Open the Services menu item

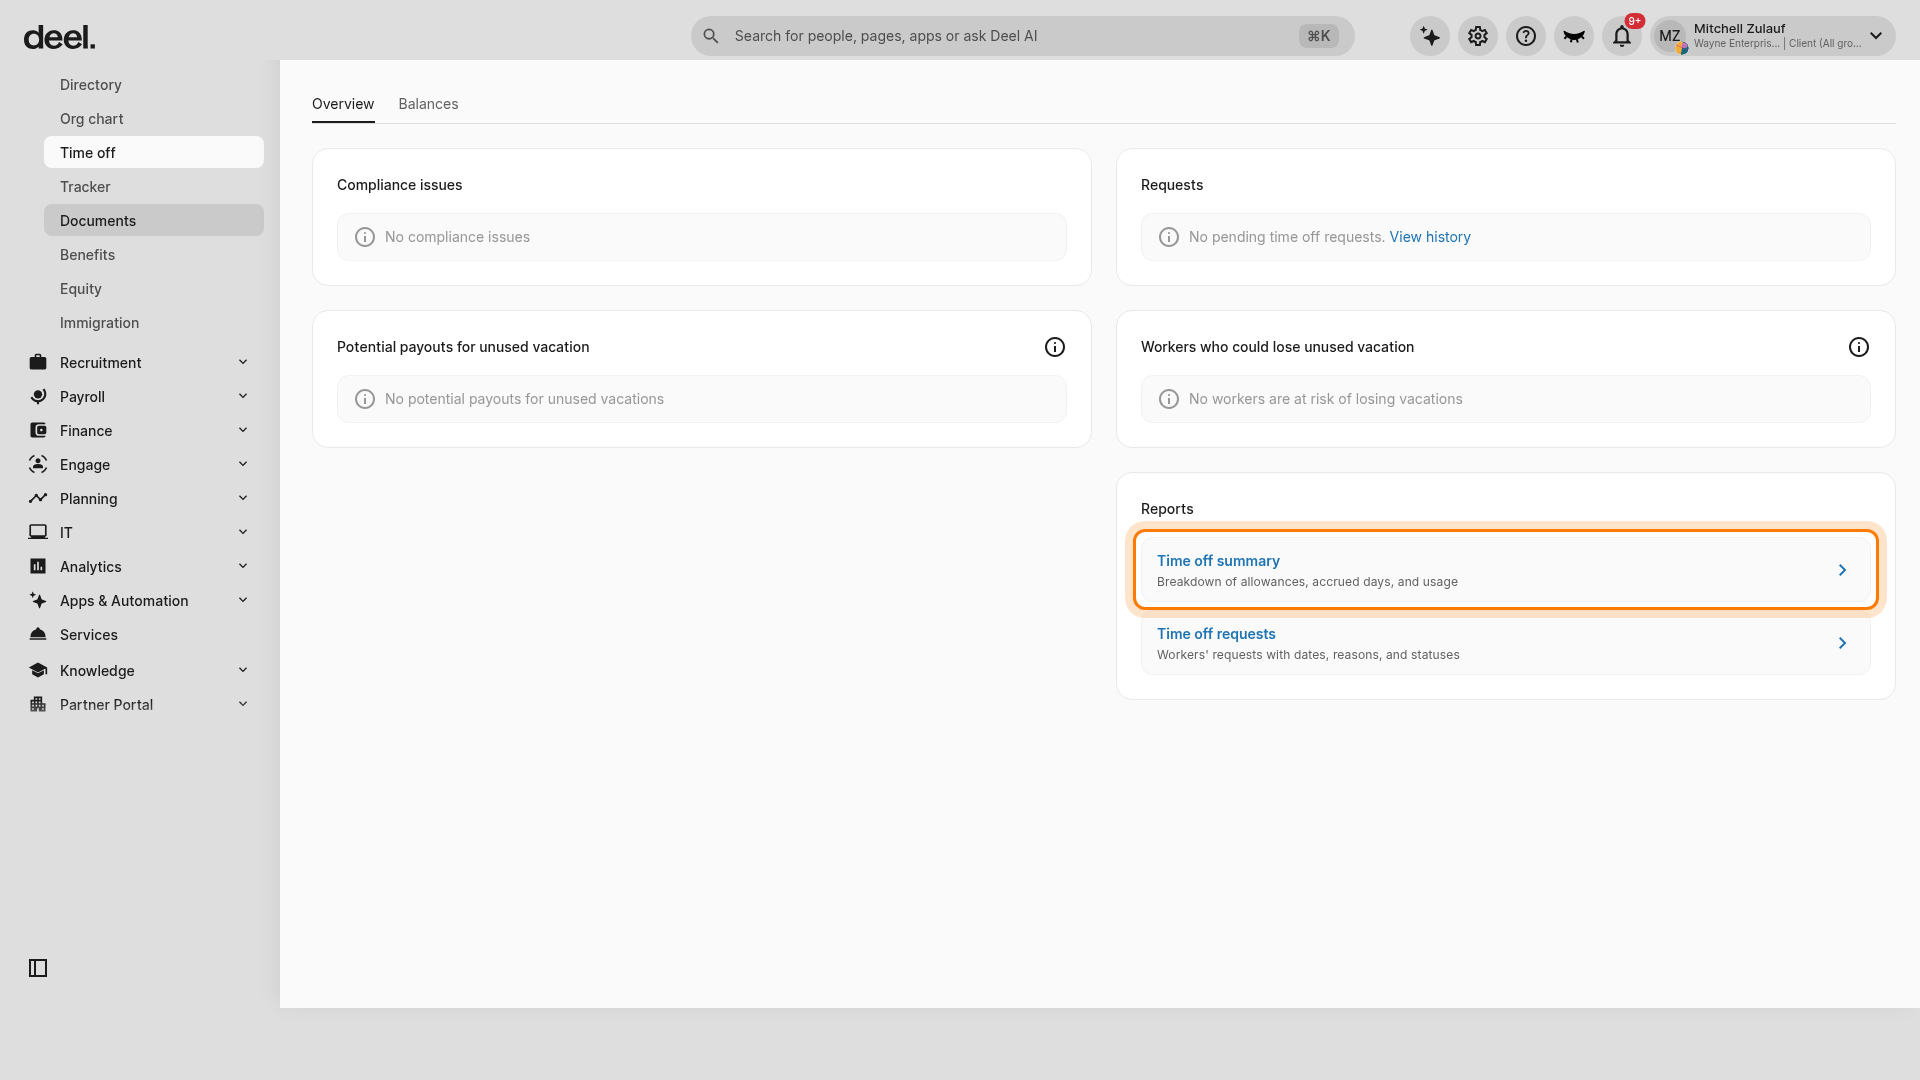click(x=140, y=635)
